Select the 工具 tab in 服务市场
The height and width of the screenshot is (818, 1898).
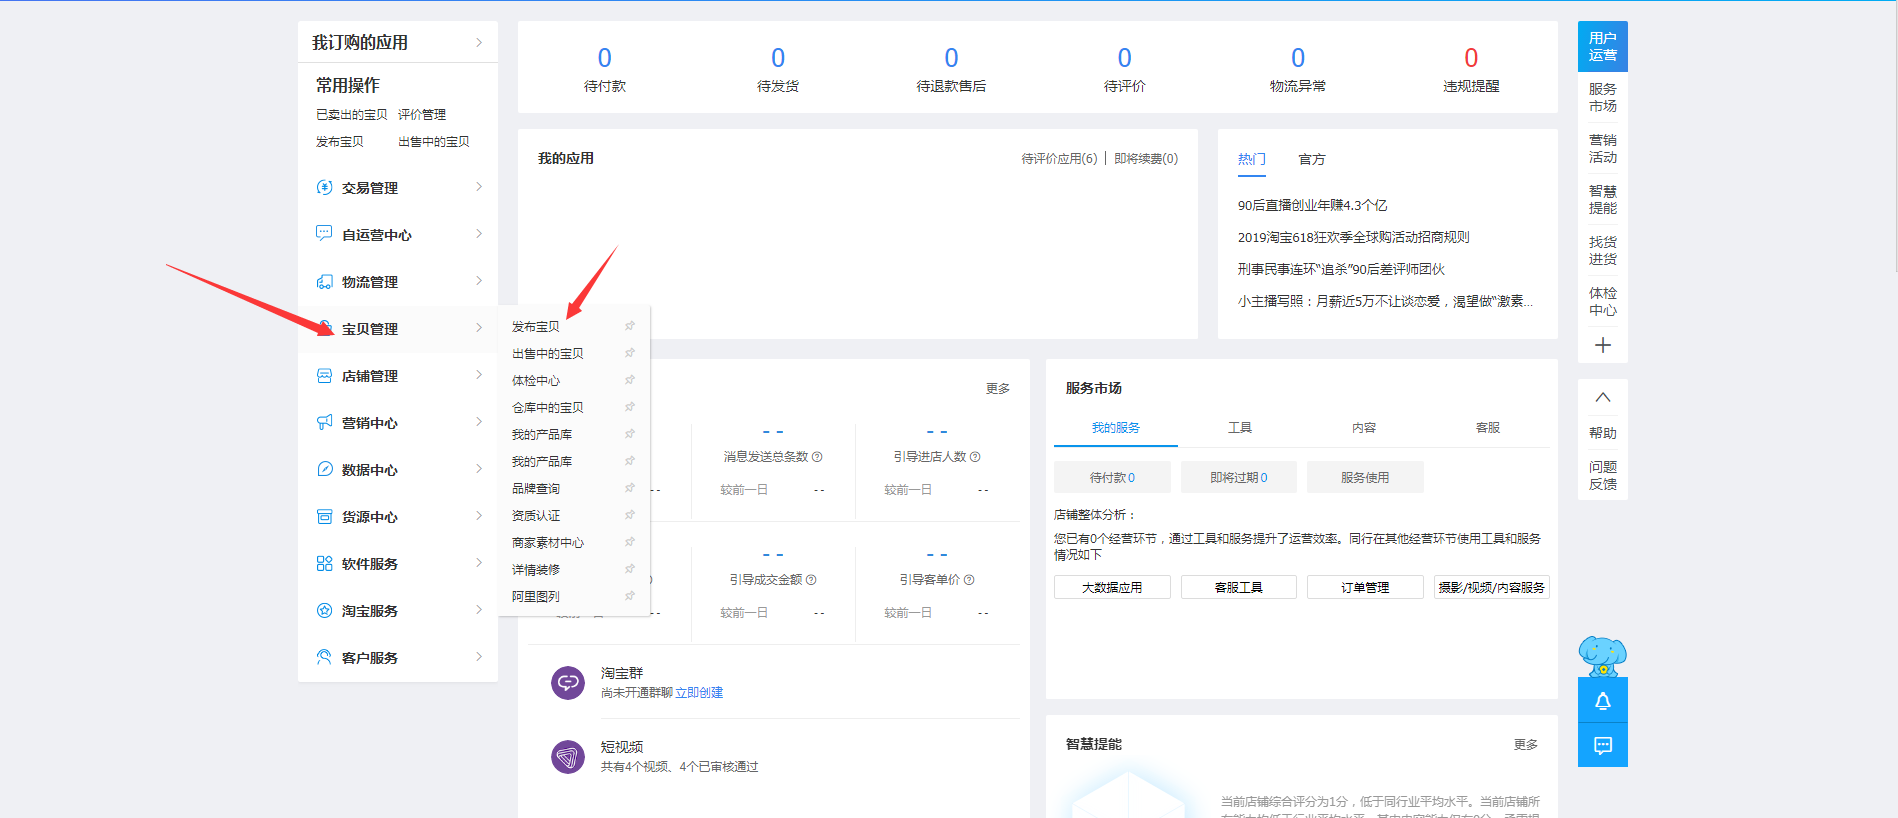pos(1239,427)
